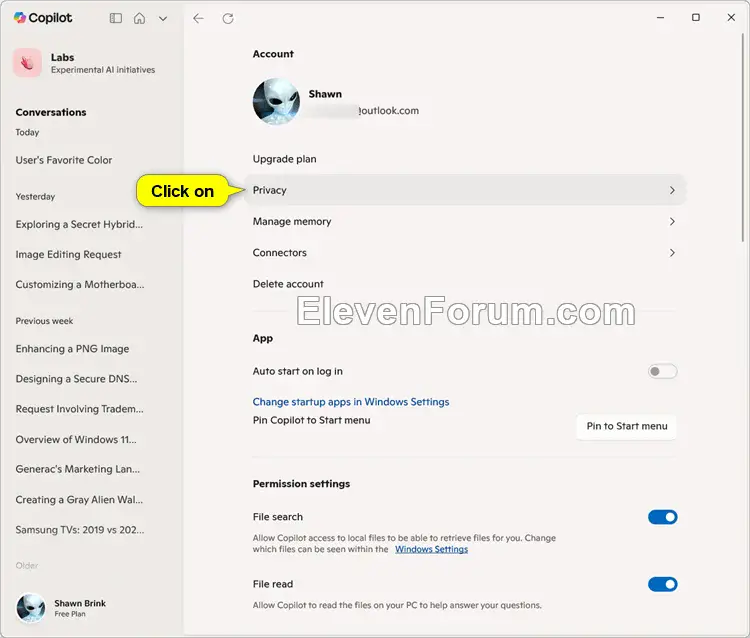This screenshot has height=638, width=750.
Task: Disable the File search toggle
Action: coord(662,517)
